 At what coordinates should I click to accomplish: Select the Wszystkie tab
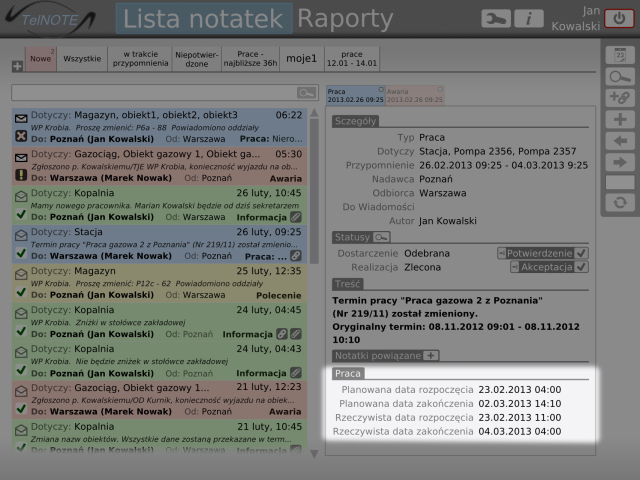82,59
